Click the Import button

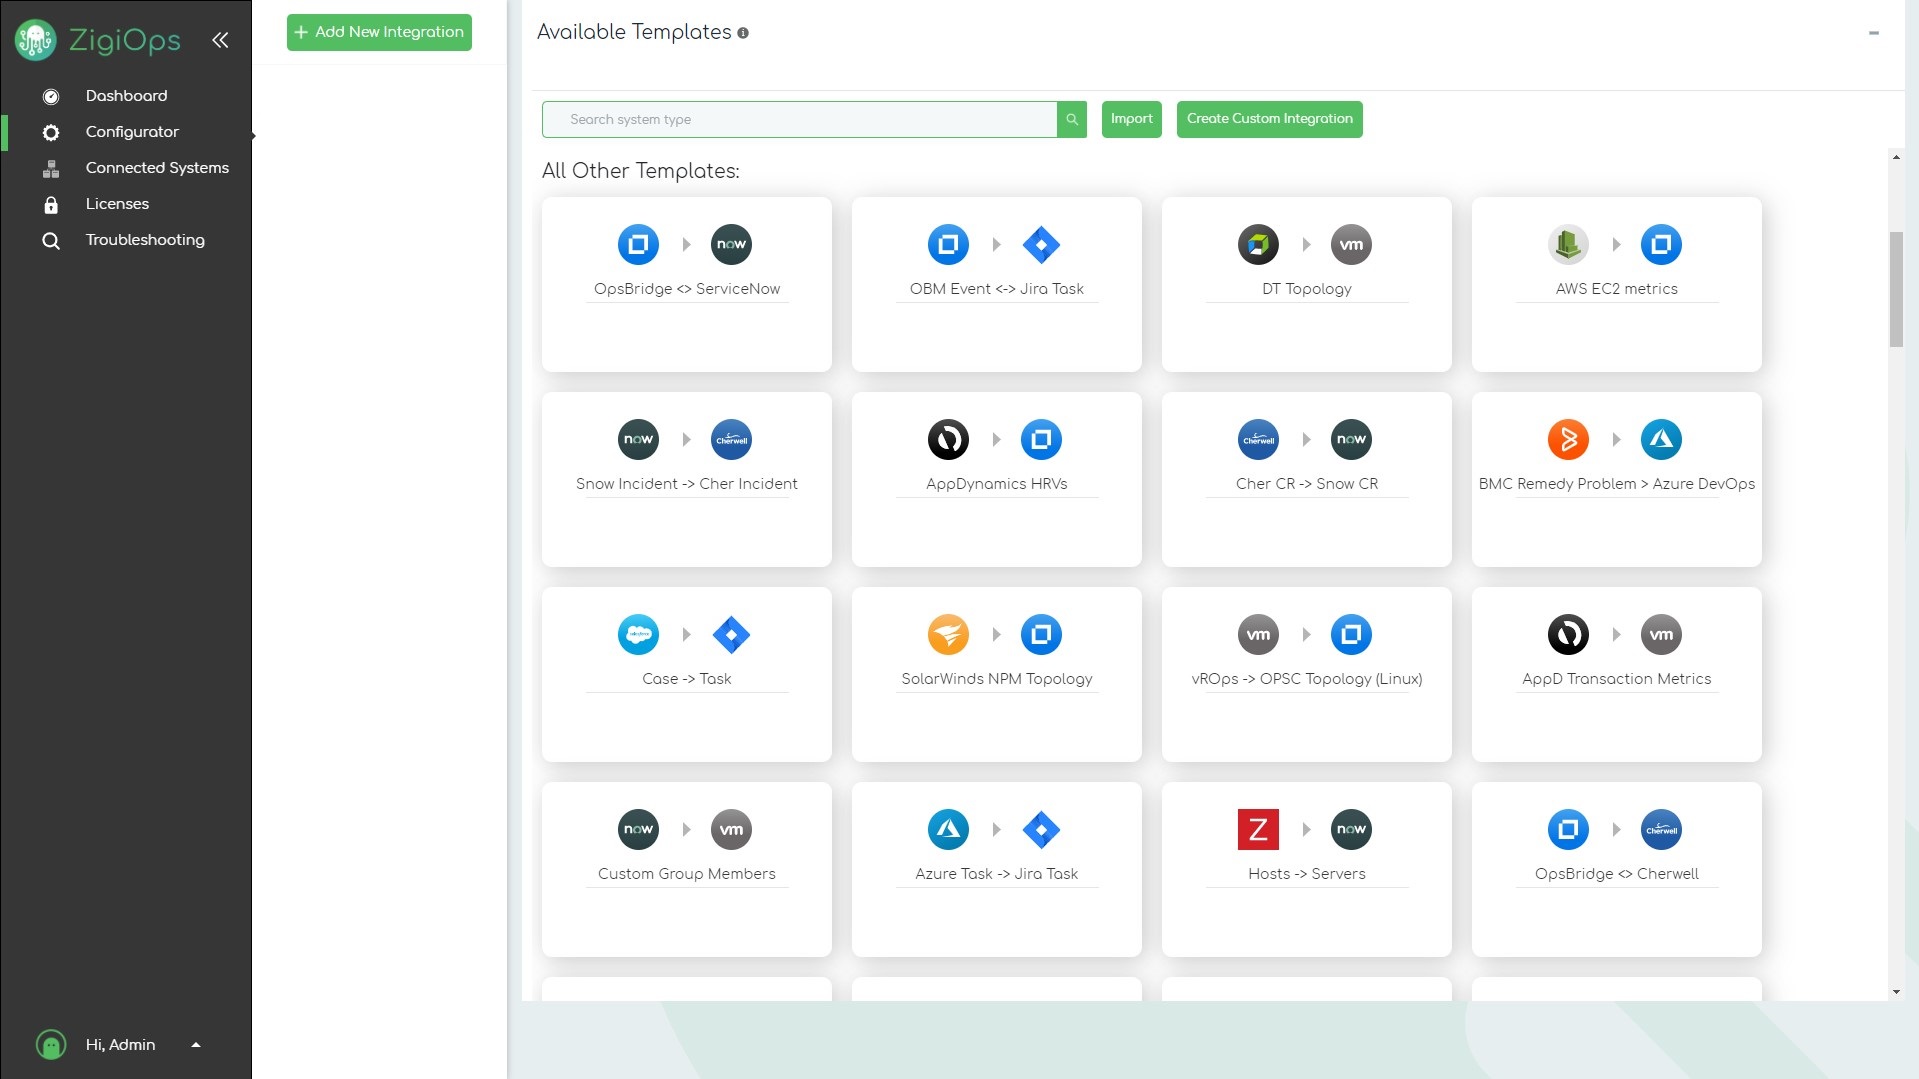point(1131,119)
